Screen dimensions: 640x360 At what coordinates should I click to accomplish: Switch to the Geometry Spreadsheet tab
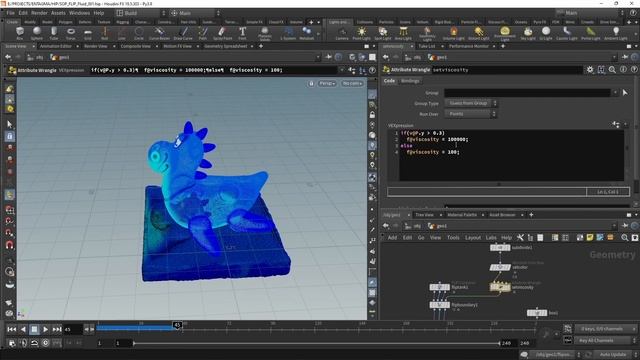pos(226,46)
